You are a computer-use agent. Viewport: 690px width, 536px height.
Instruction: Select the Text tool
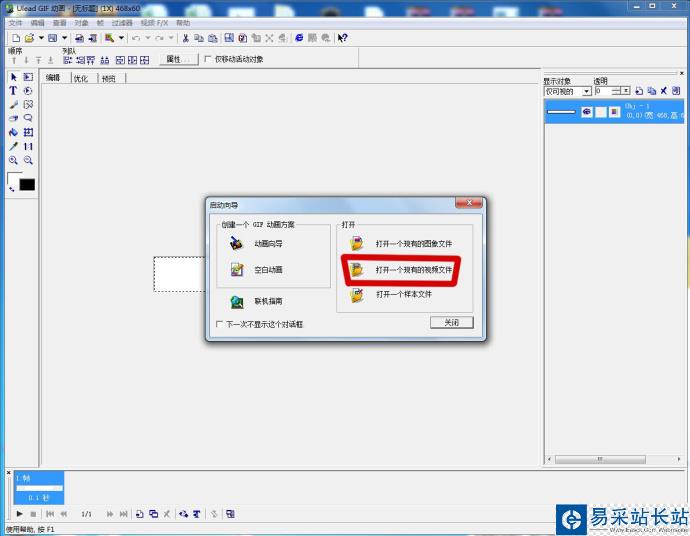point(13,91)
